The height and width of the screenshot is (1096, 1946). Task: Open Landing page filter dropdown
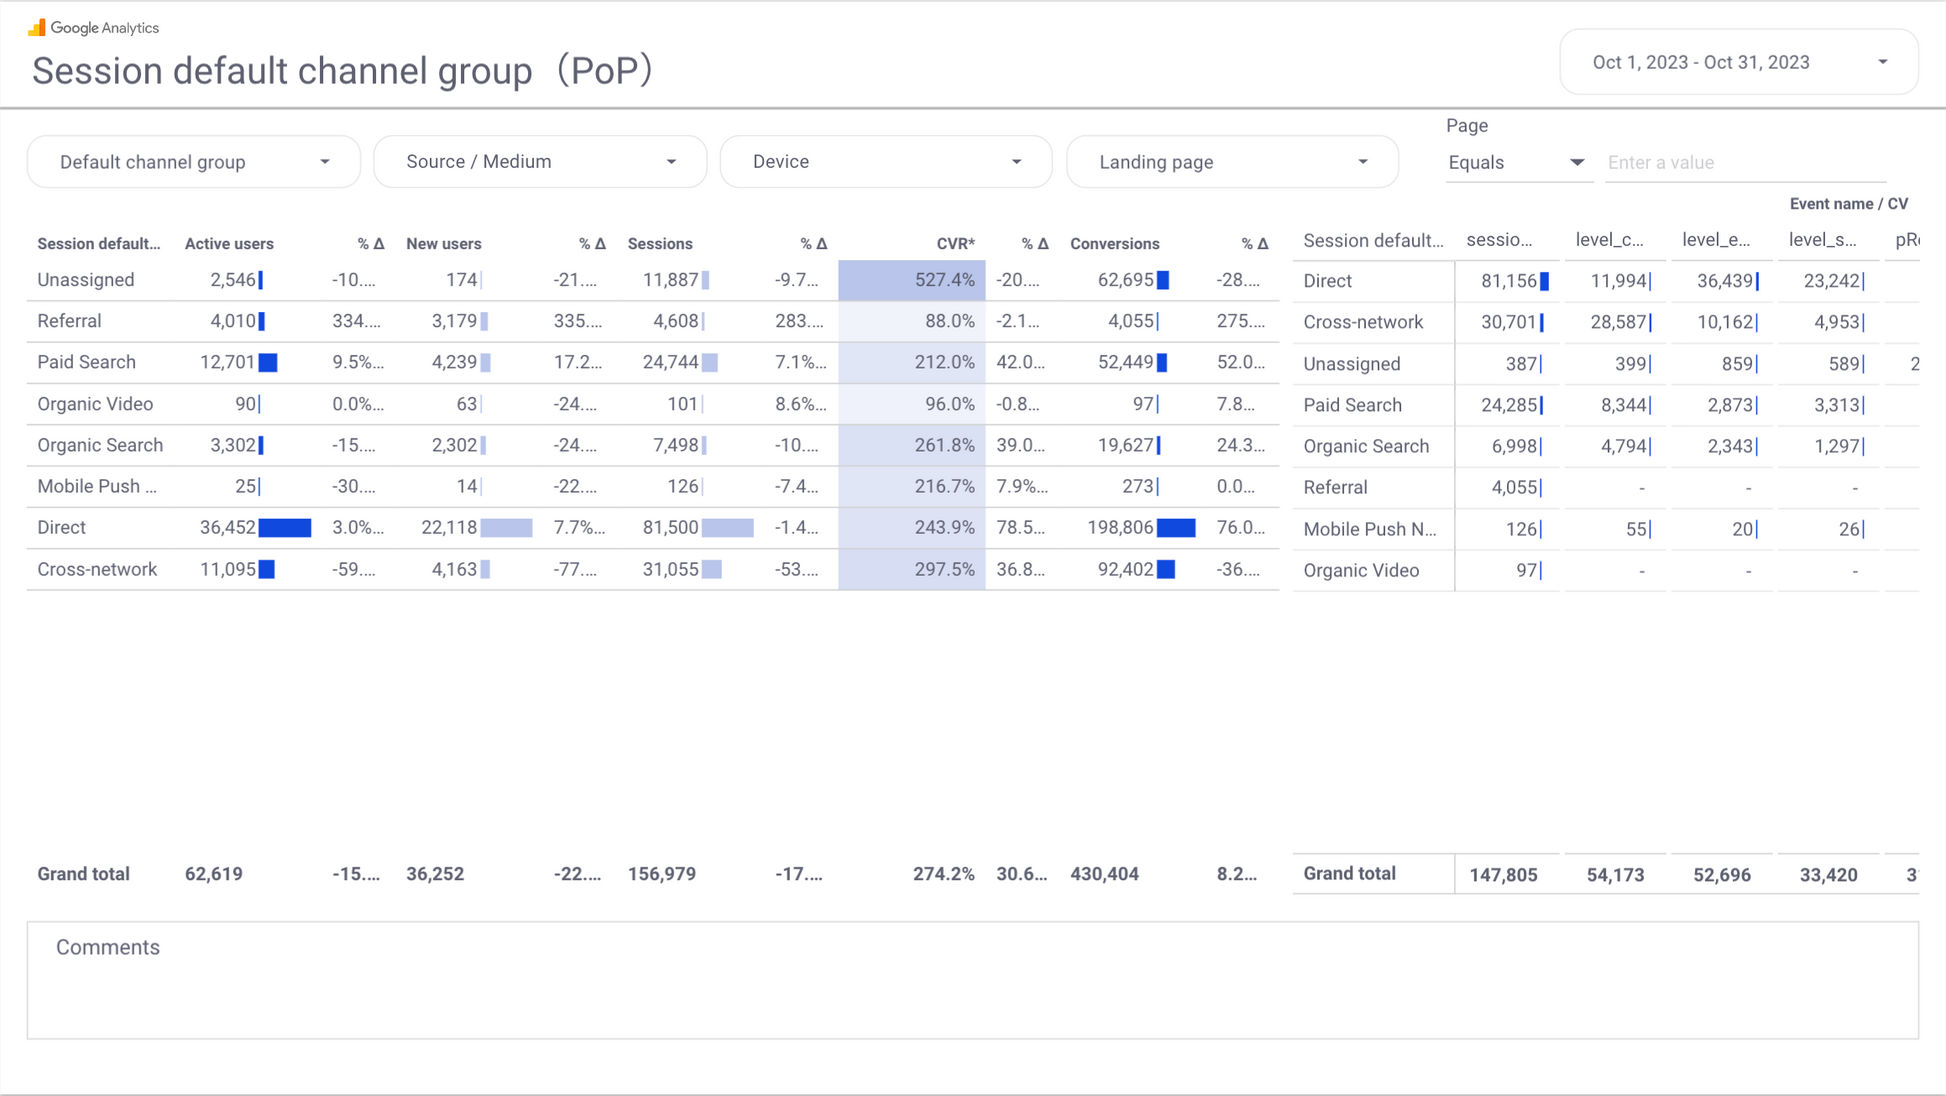coord(1232,162)
